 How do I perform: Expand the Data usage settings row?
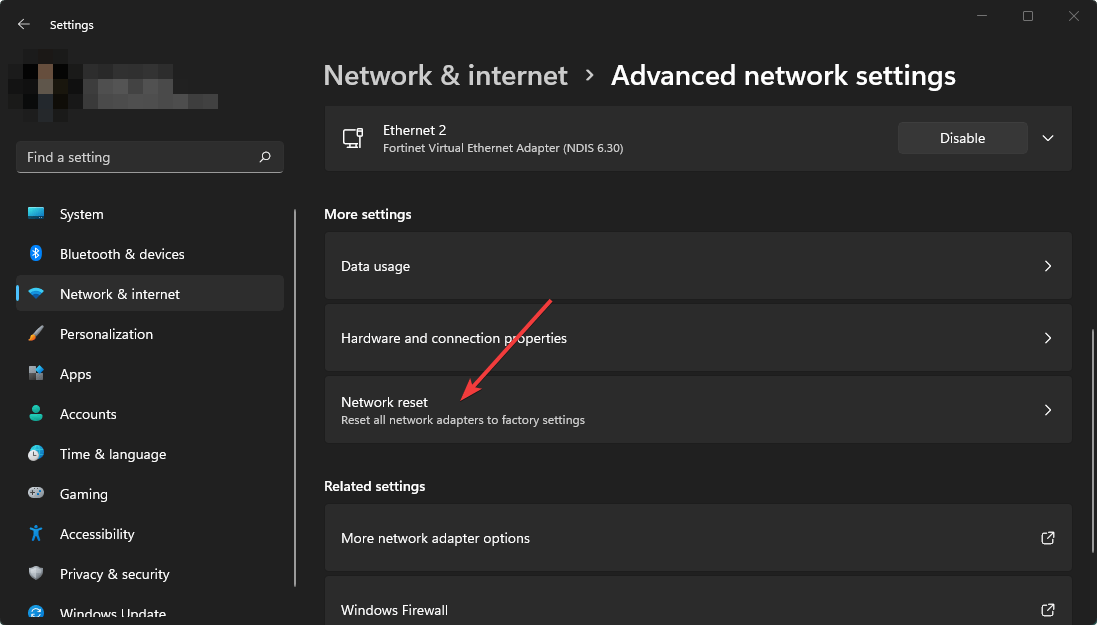pos(697,266)
